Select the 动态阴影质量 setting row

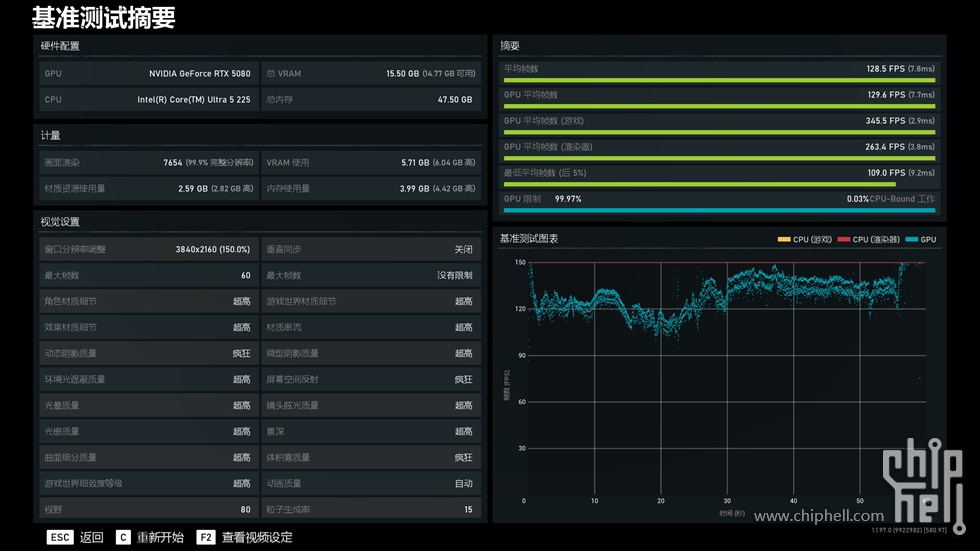pos(147,353)
